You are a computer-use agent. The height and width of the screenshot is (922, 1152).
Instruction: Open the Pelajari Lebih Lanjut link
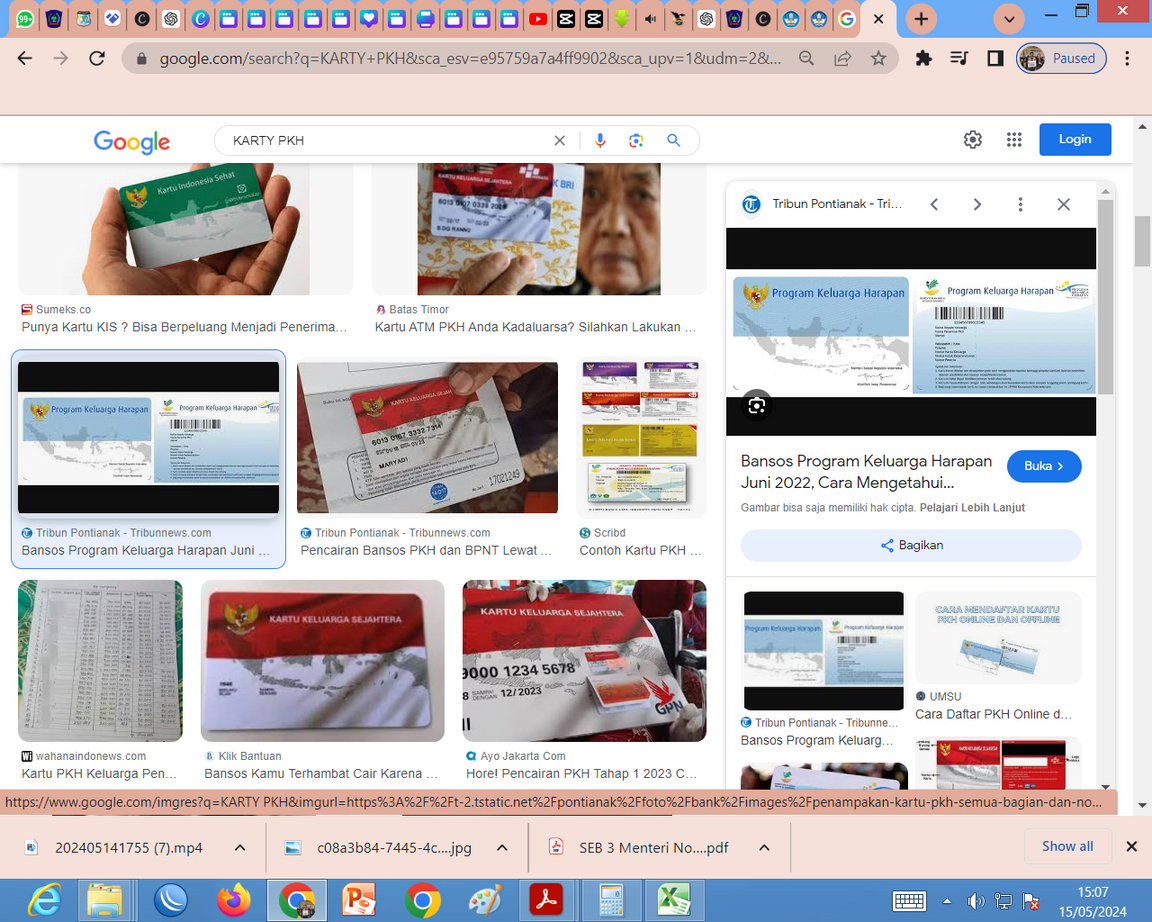(x=972, y=508)
